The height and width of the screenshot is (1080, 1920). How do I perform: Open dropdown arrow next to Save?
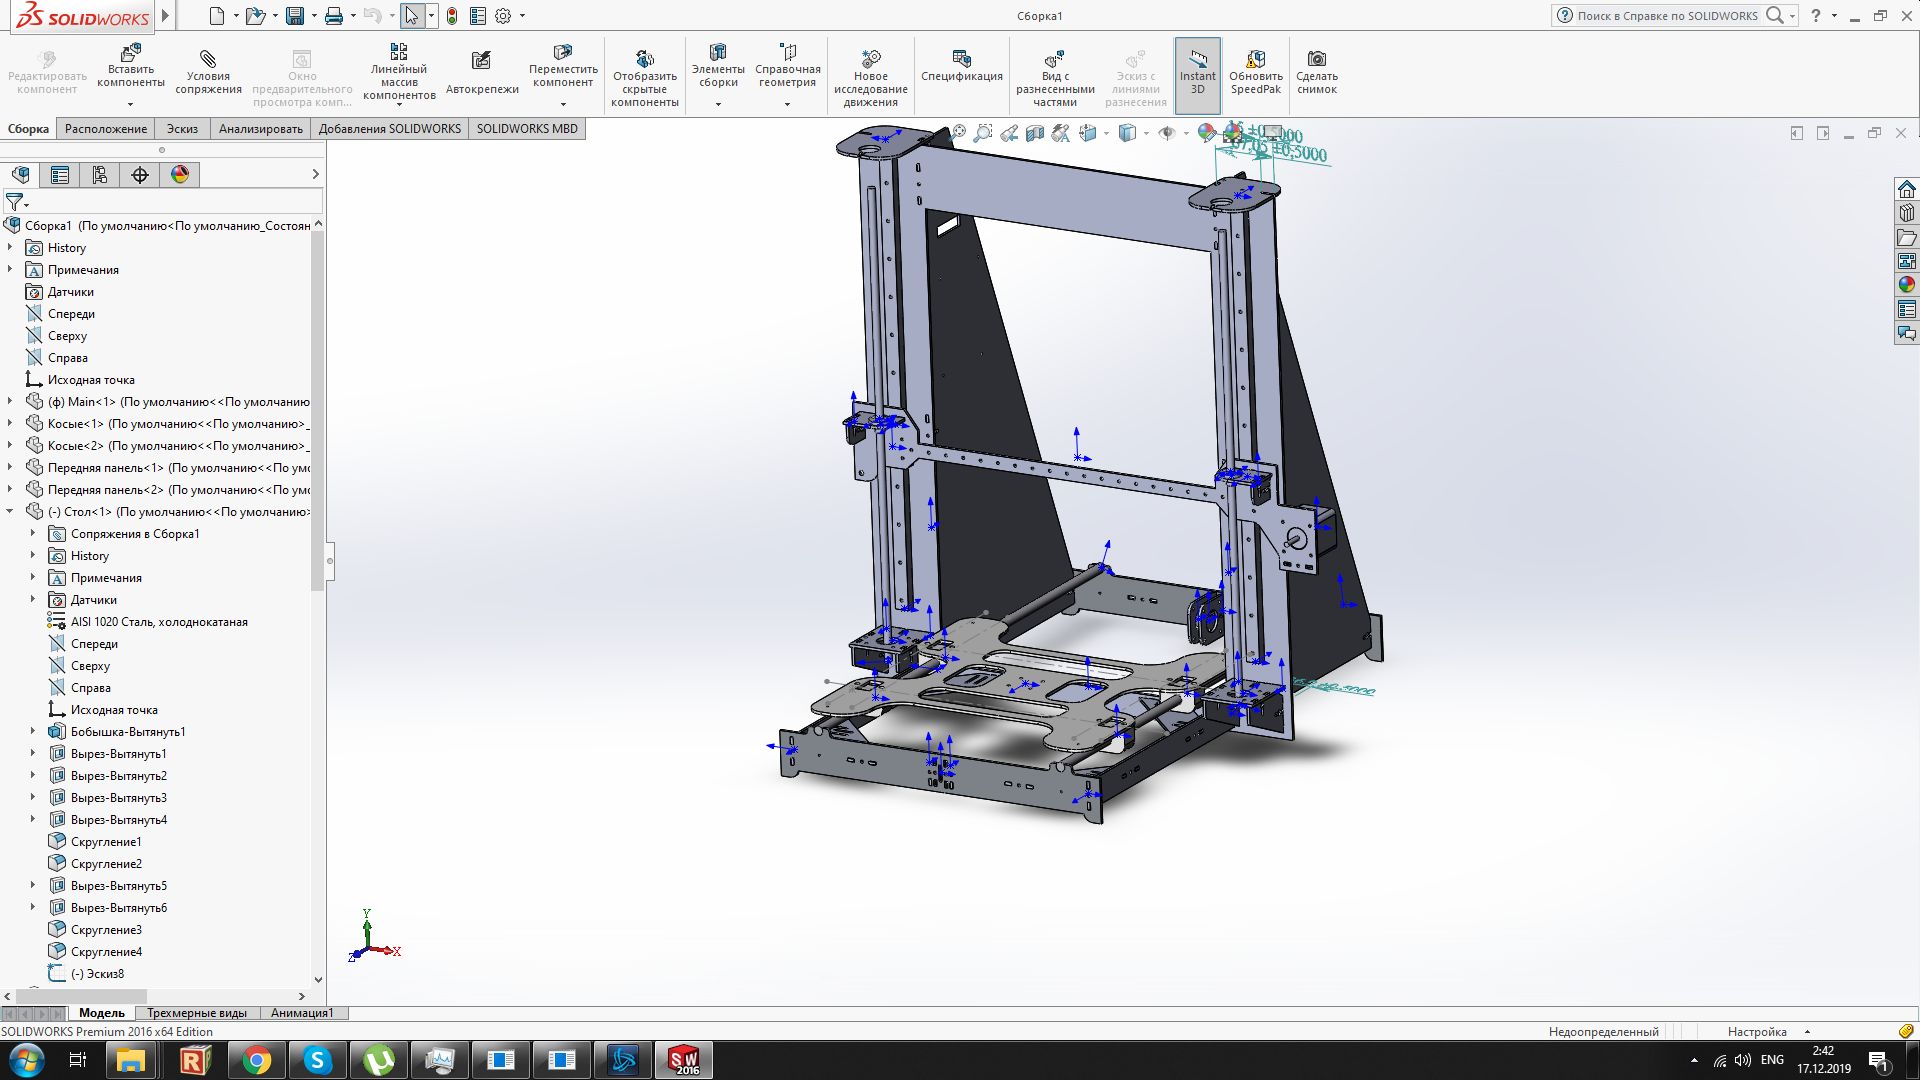coord(313,16)
